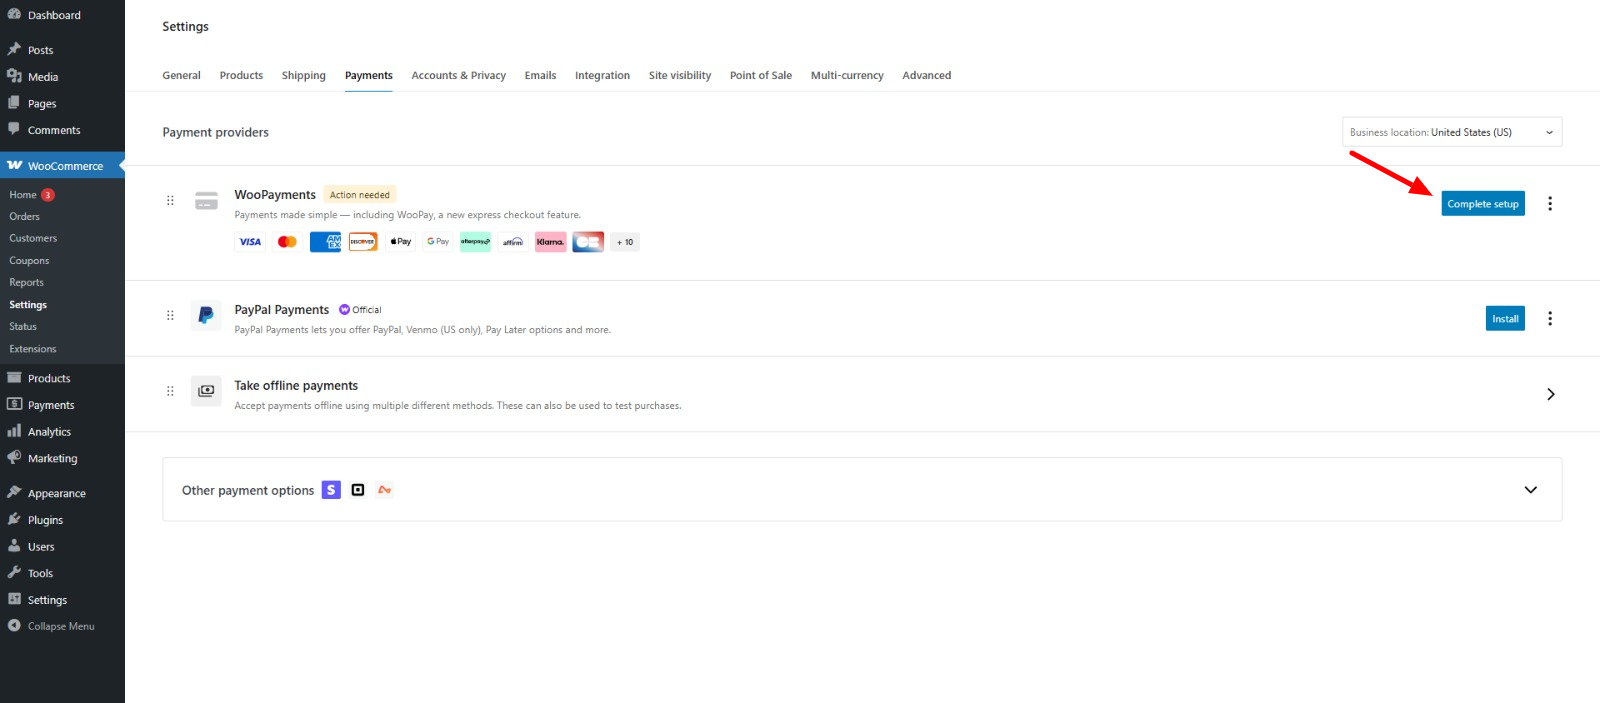
Task: Click the Plugins plug icon
Action: (14, 519)
